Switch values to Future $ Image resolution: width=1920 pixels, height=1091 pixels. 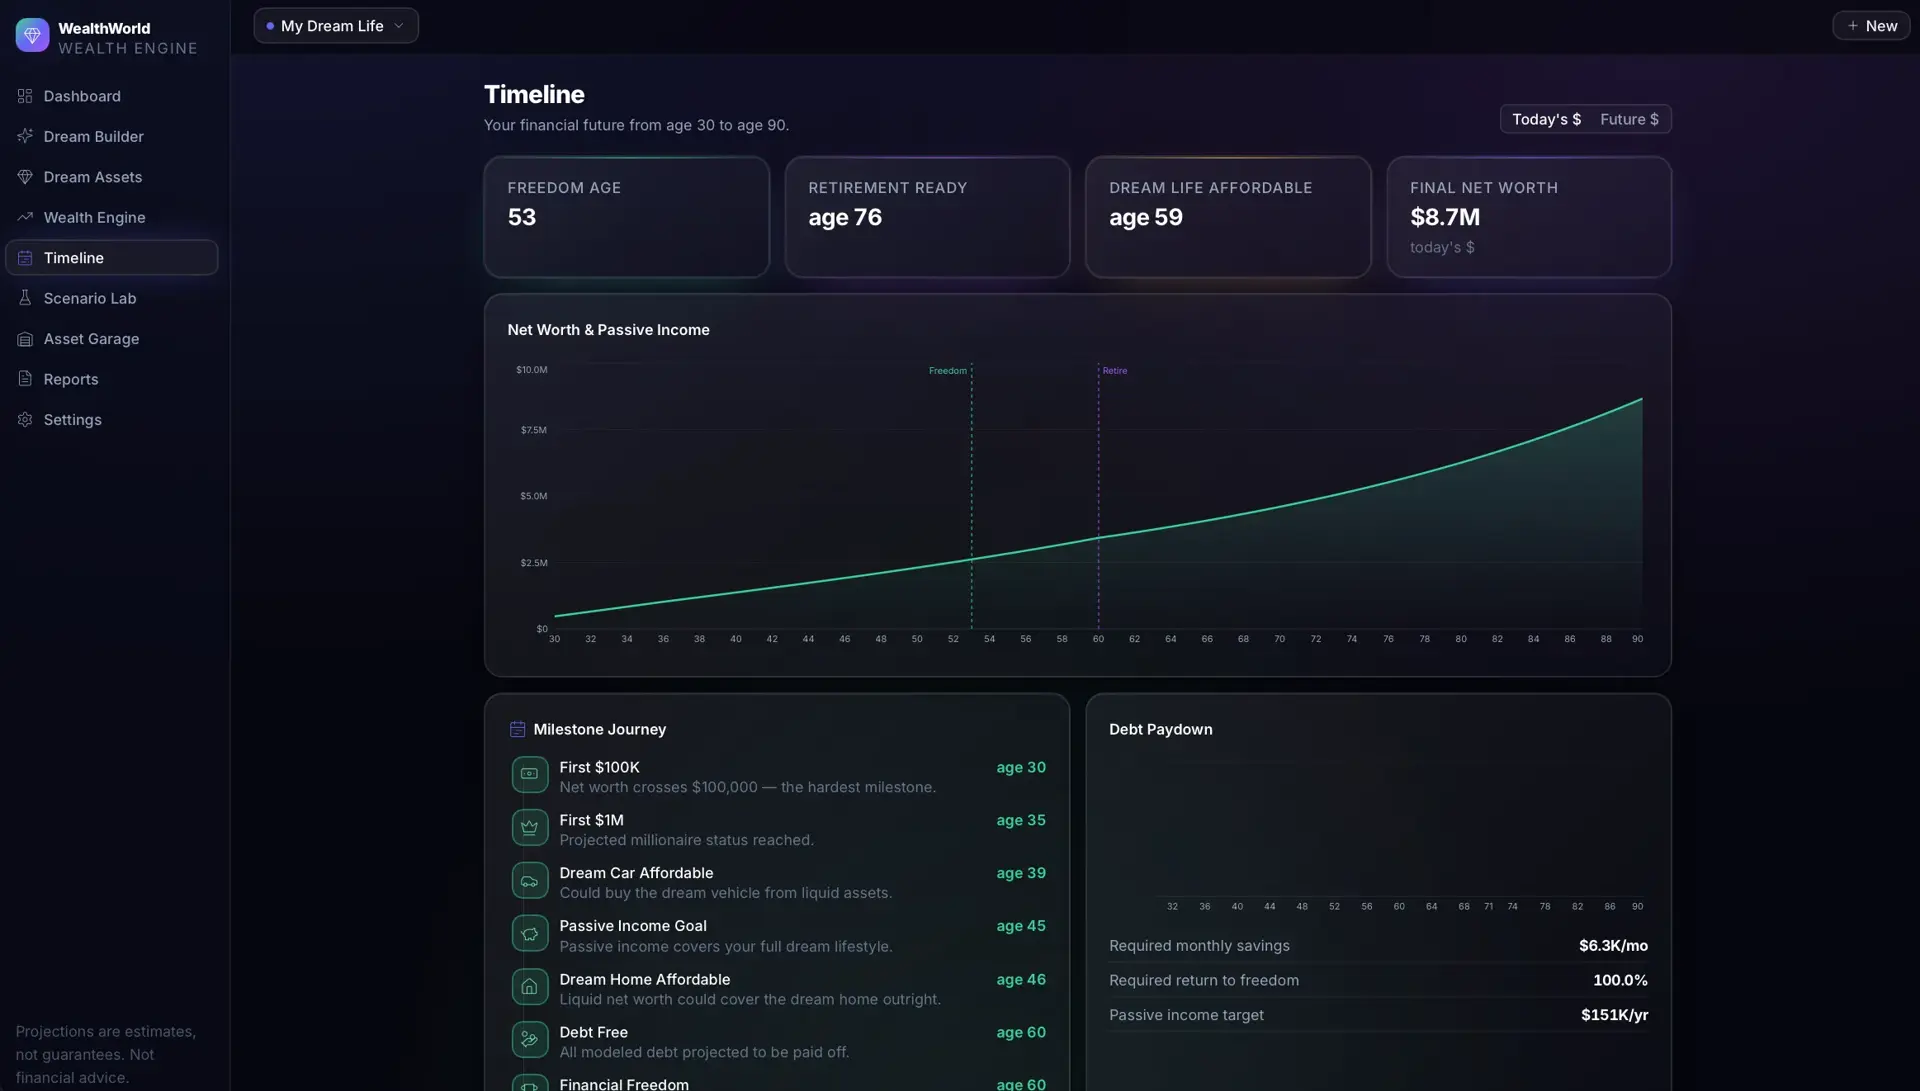tap(1629, 119)
